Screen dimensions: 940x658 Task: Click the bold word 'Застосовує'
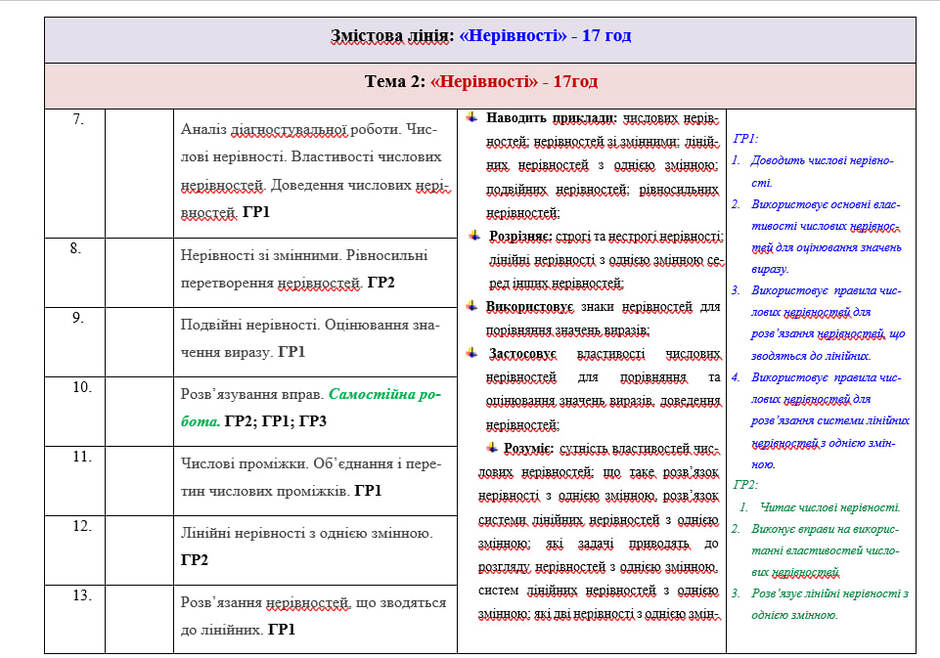[522, 355]
